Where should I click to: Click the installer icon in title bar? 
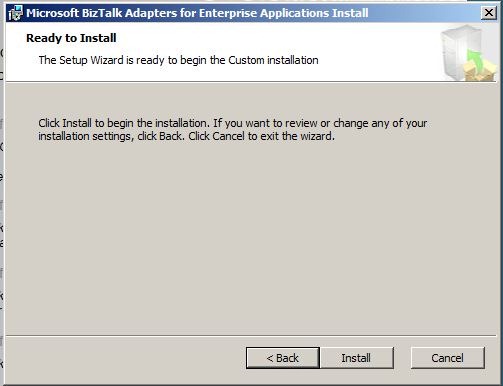click(x=15, y=13)
